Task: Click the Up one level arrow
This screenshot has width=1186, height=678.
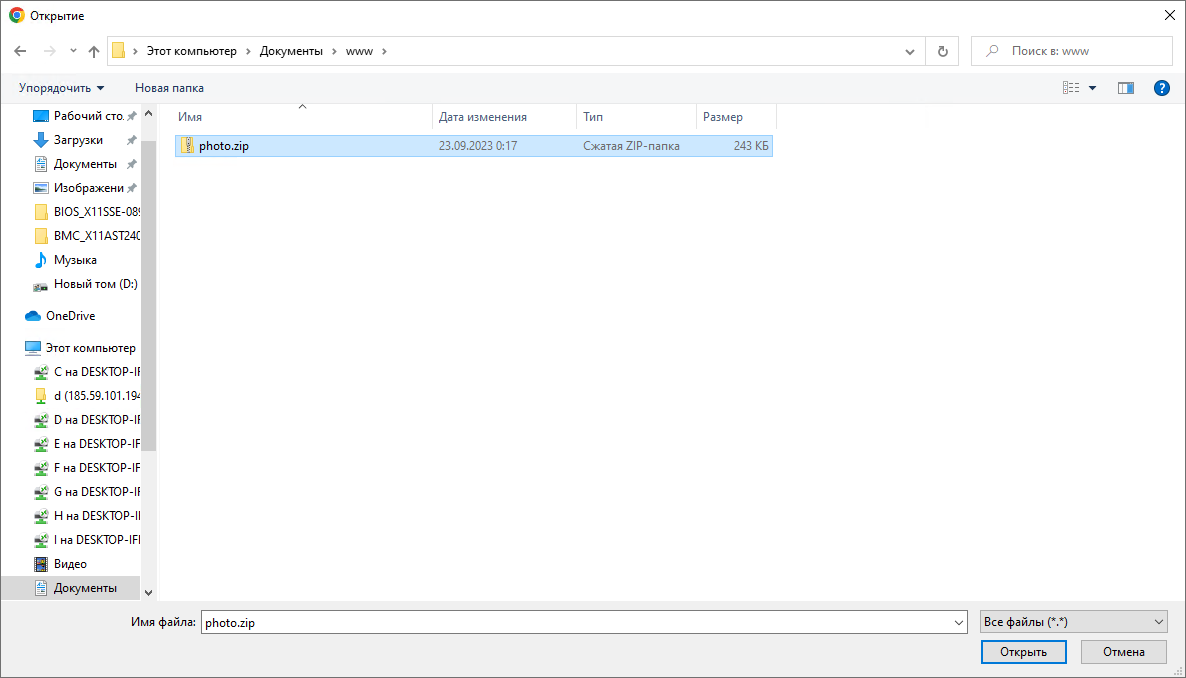Action: (94, 51)
